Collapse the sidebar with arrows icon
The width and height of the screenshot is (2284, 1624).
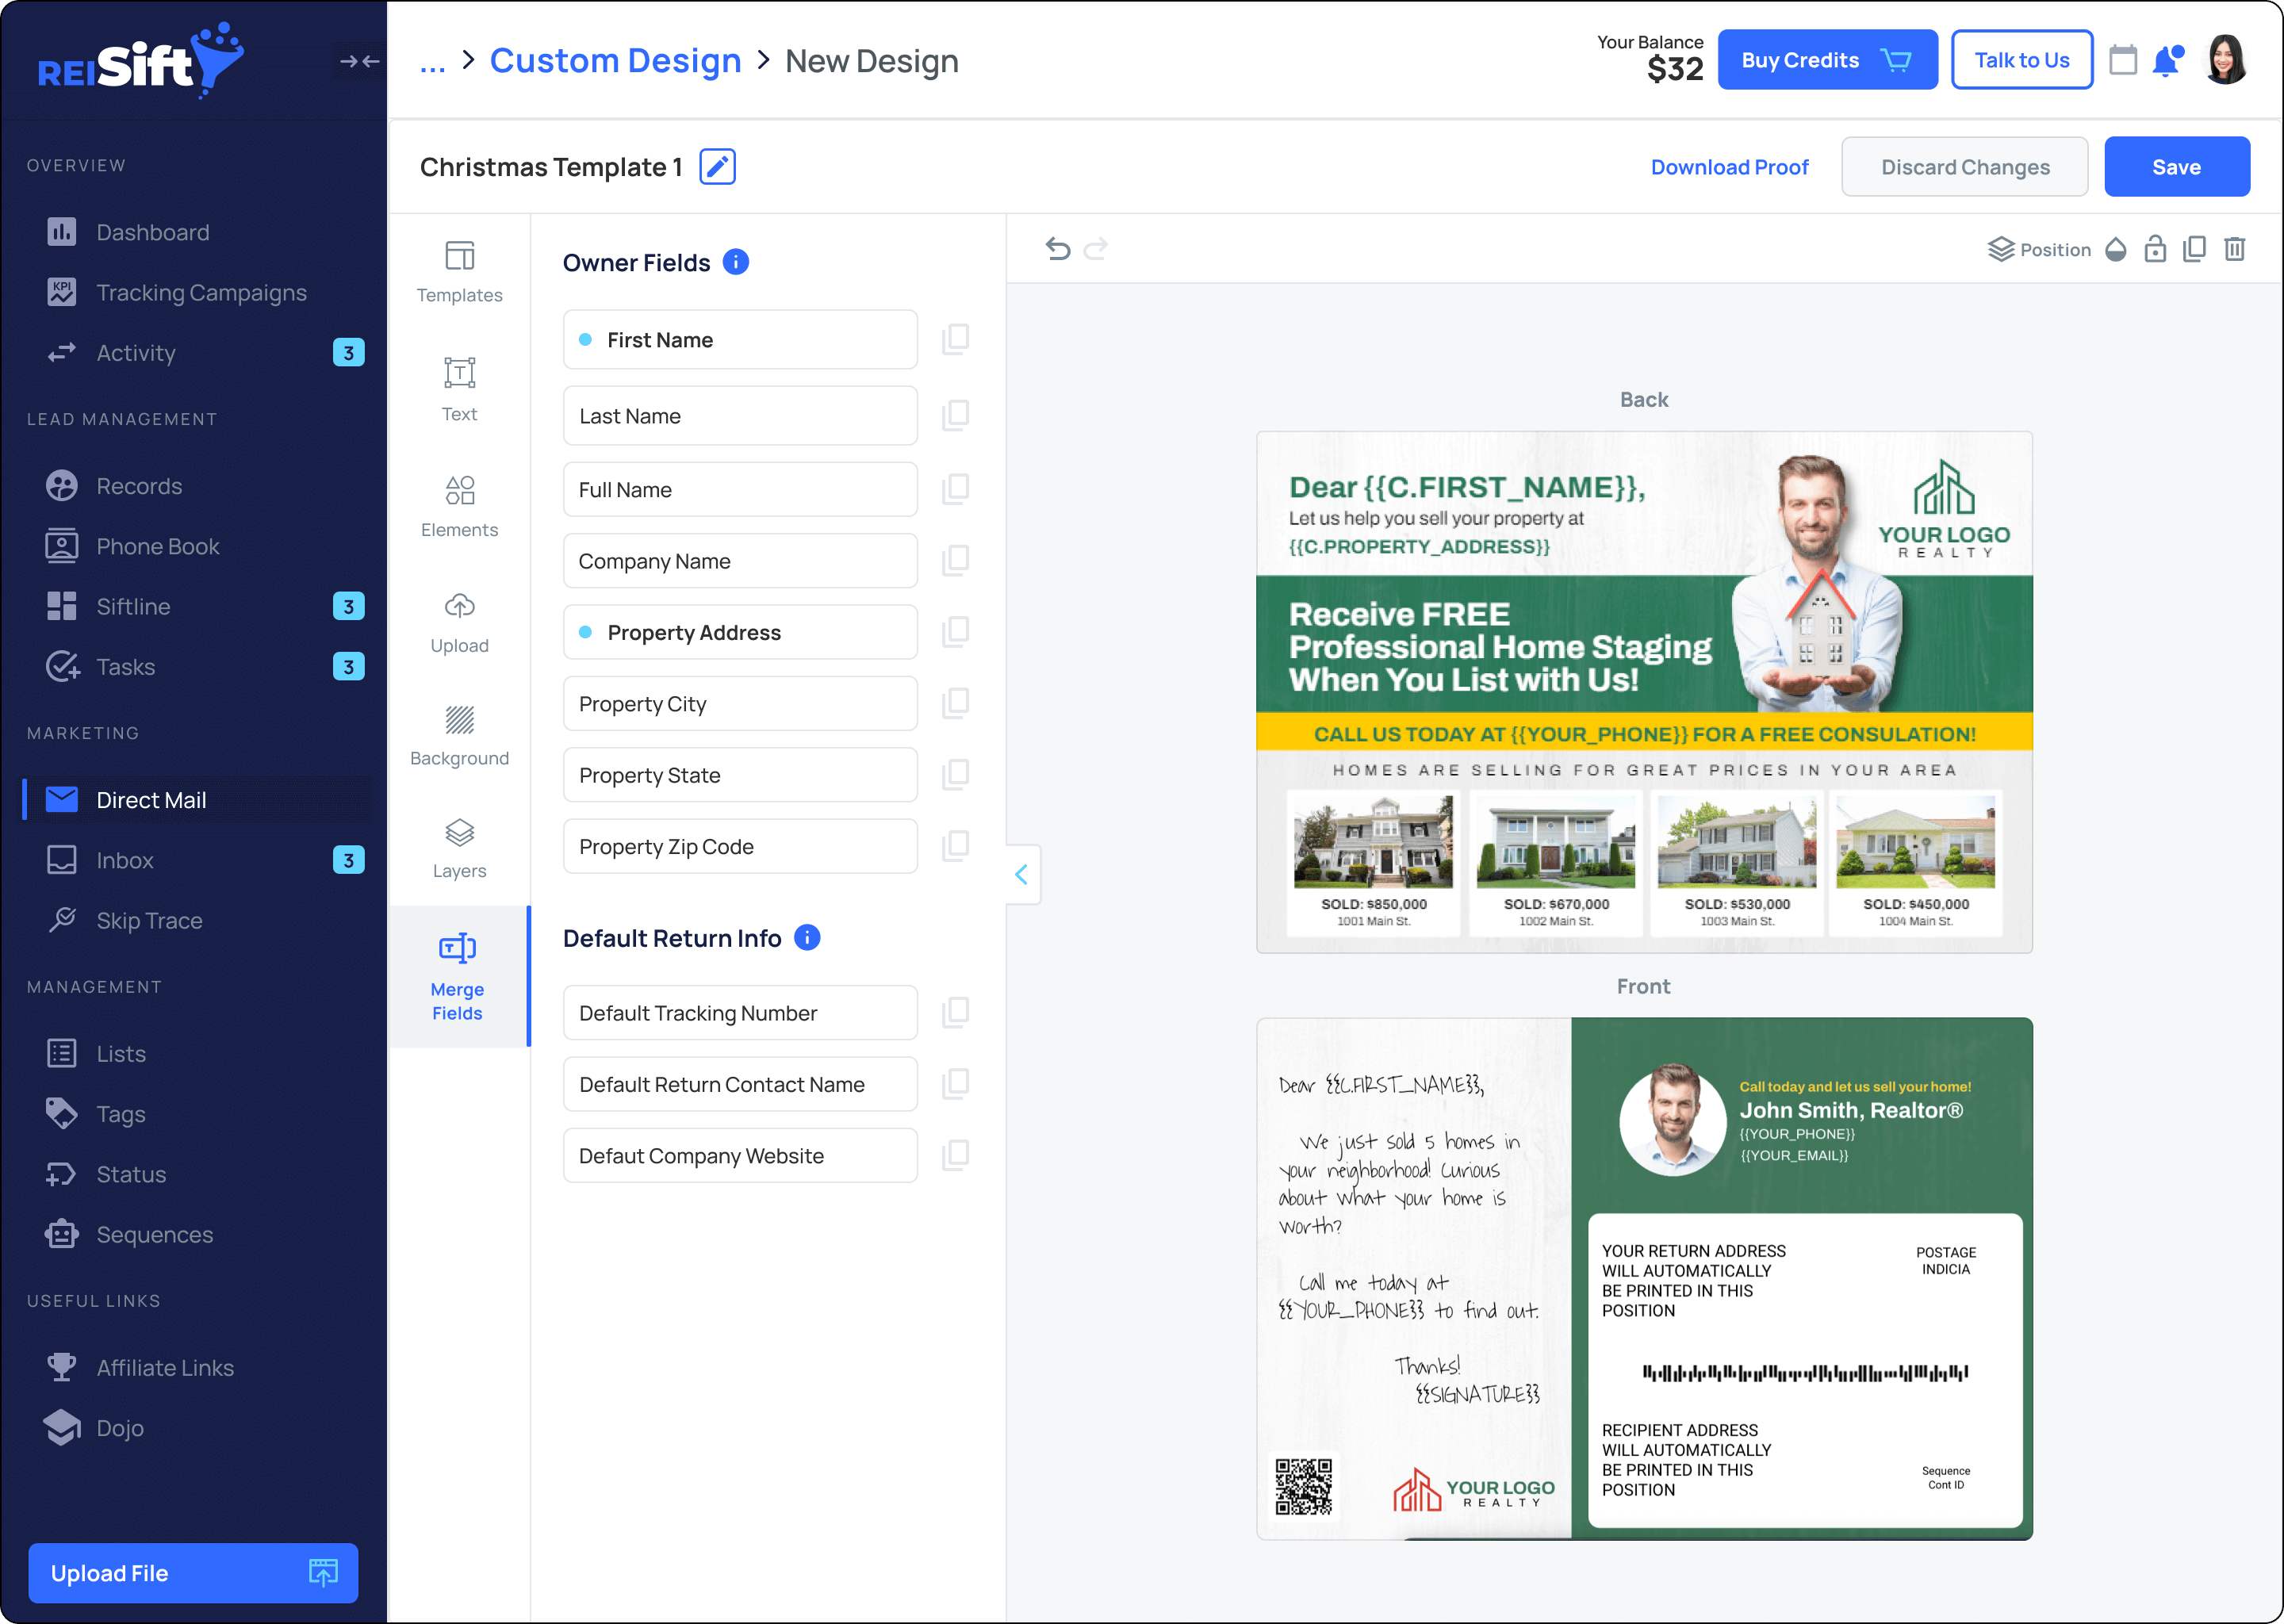[359, 61]
